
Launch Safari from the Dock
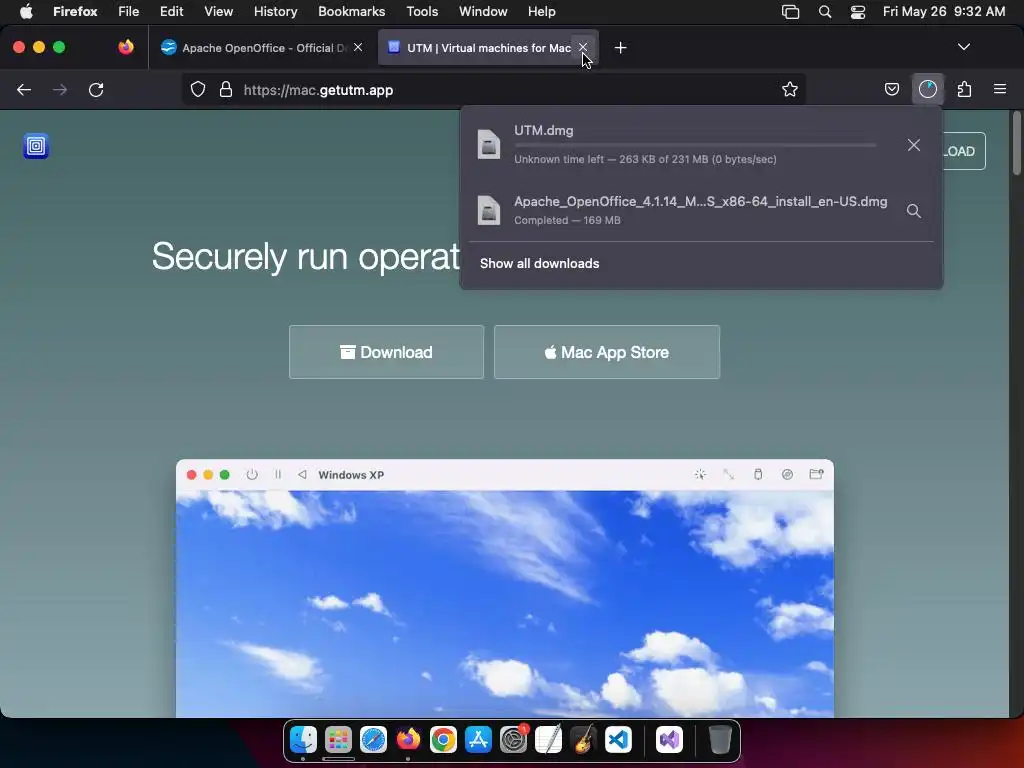tap(374, 740)
